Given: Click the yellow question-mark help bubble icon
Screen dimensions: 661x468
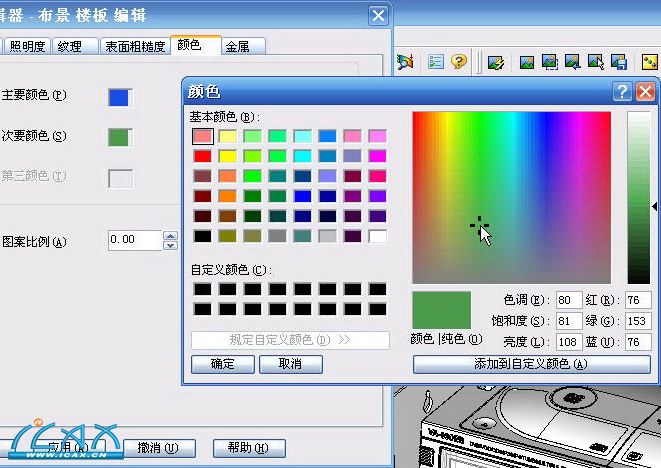Looking at the screenshot, I should point(459,62).
